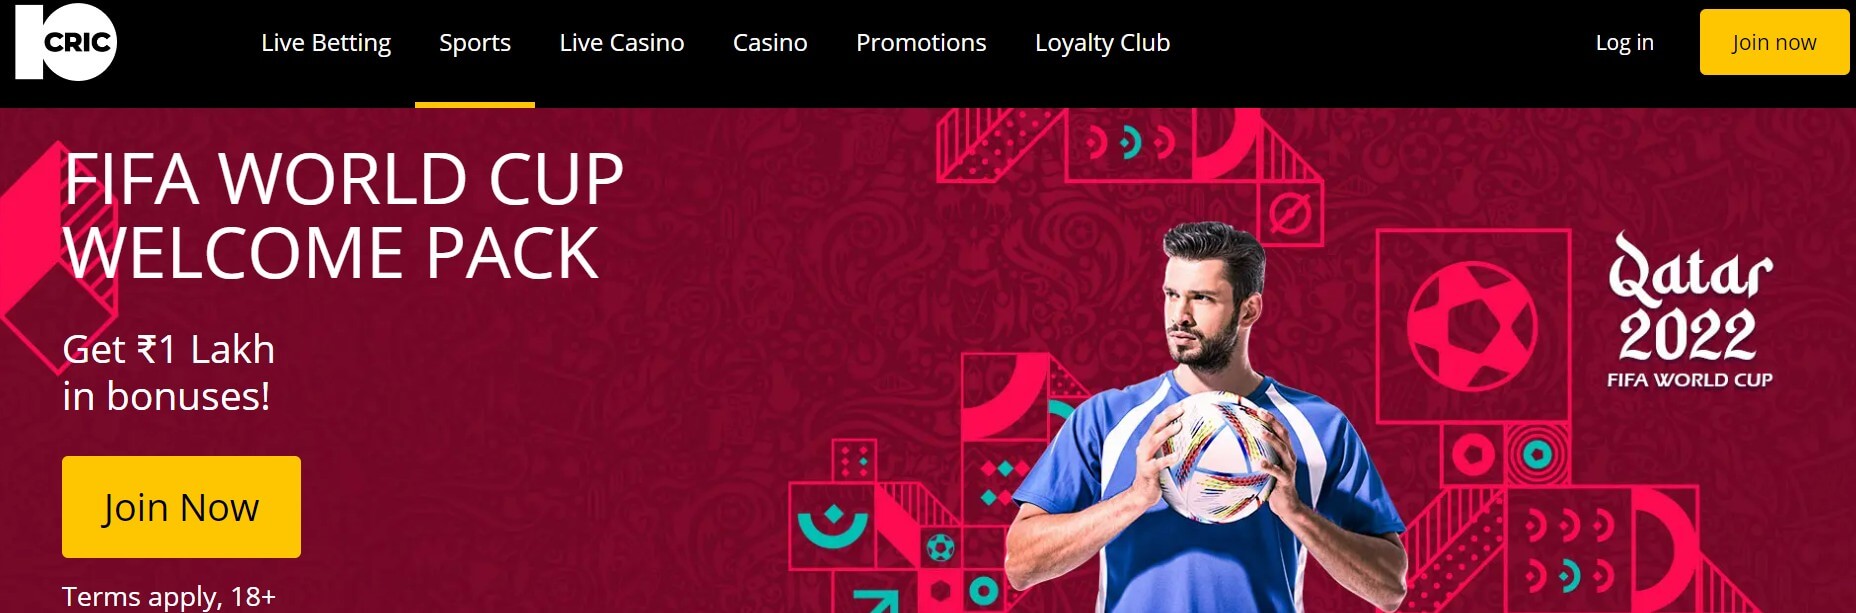Select the Sports tab
The image size is (1856, 613).
tap(475, 43)
